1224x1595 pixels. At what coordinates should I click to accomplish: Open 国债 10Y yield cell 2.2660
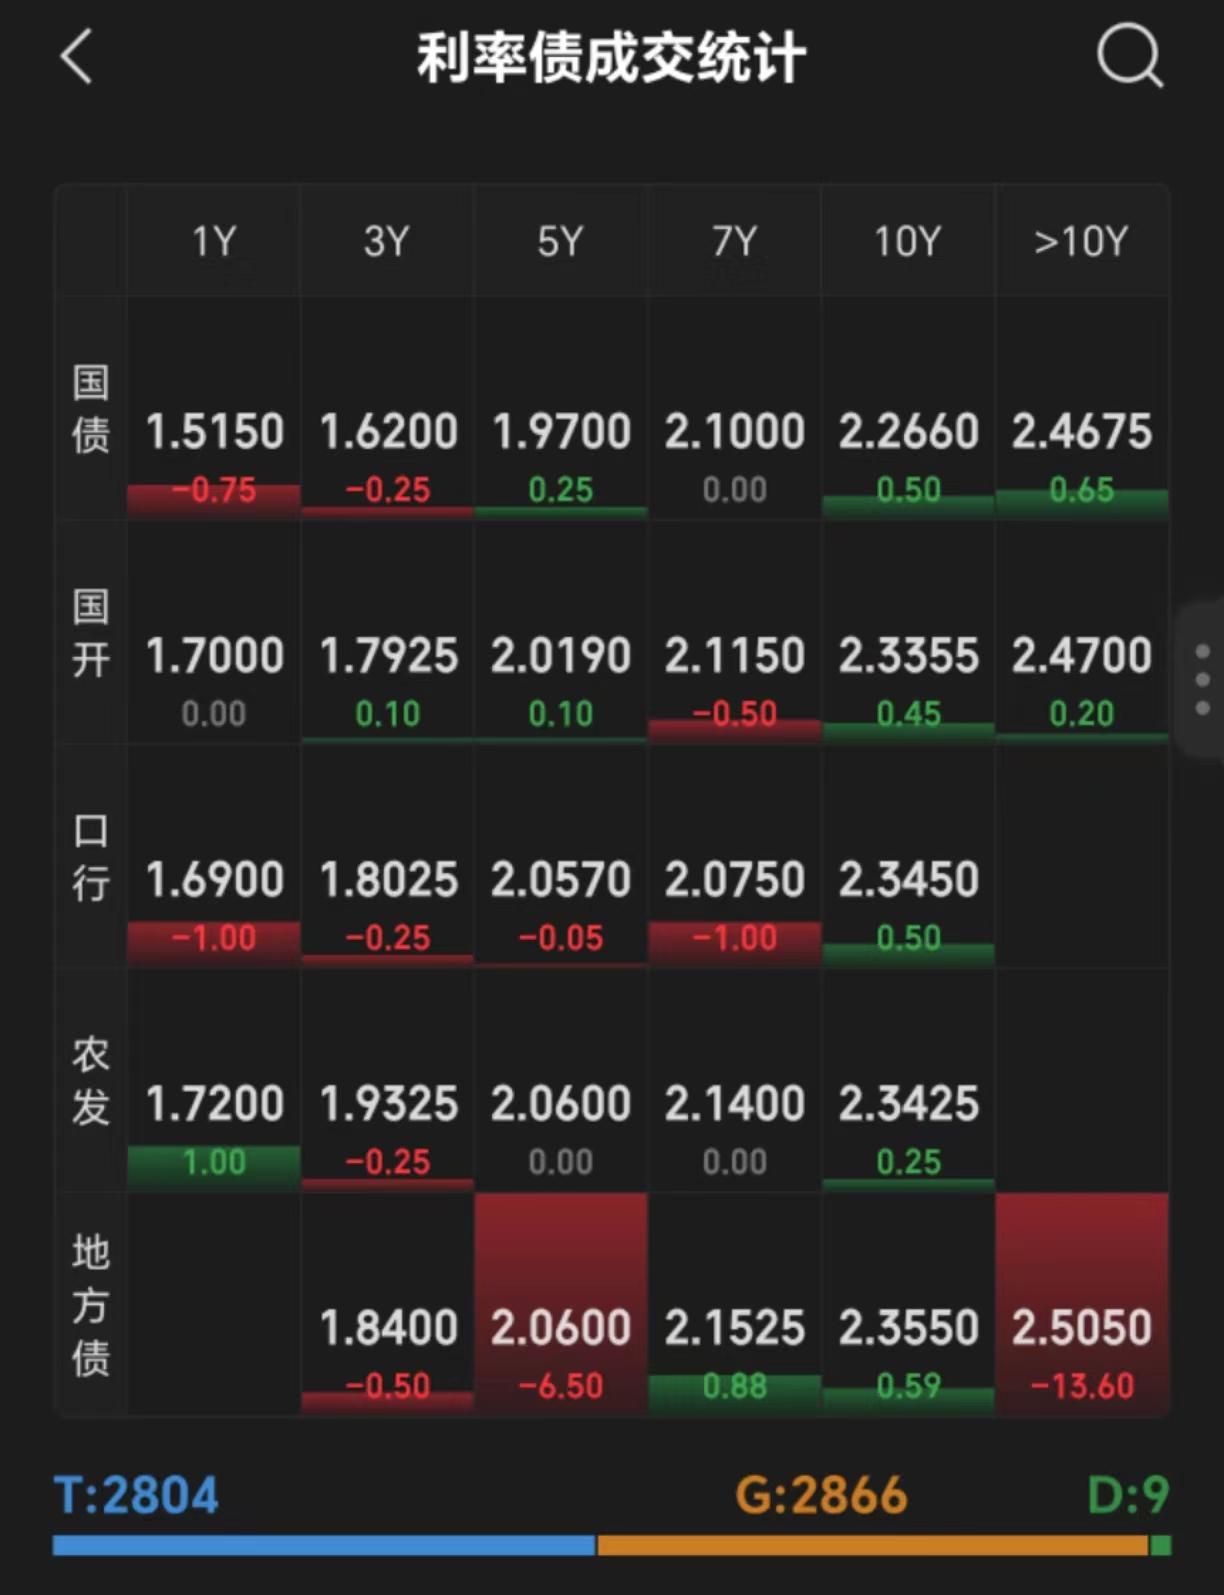[907, 432]
